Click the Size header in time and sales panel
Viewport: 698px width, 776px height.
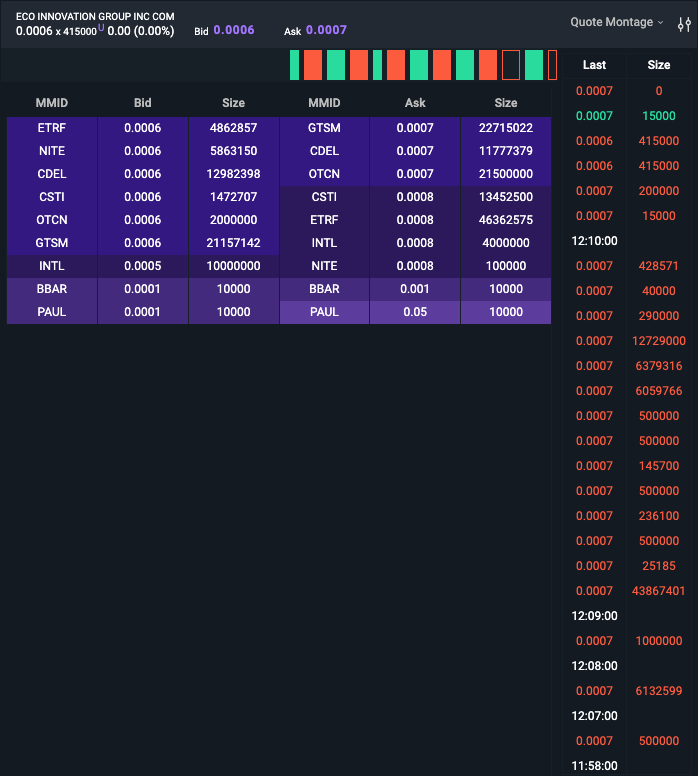click(x=658, y=65)
